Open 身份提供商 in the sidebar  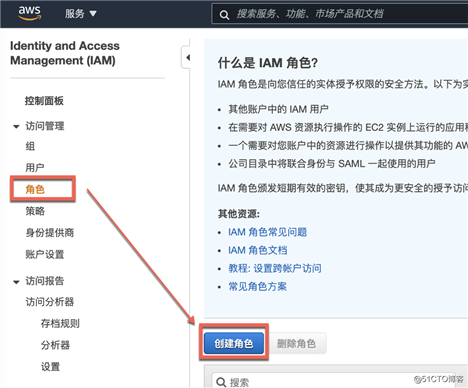coord(50,233)
